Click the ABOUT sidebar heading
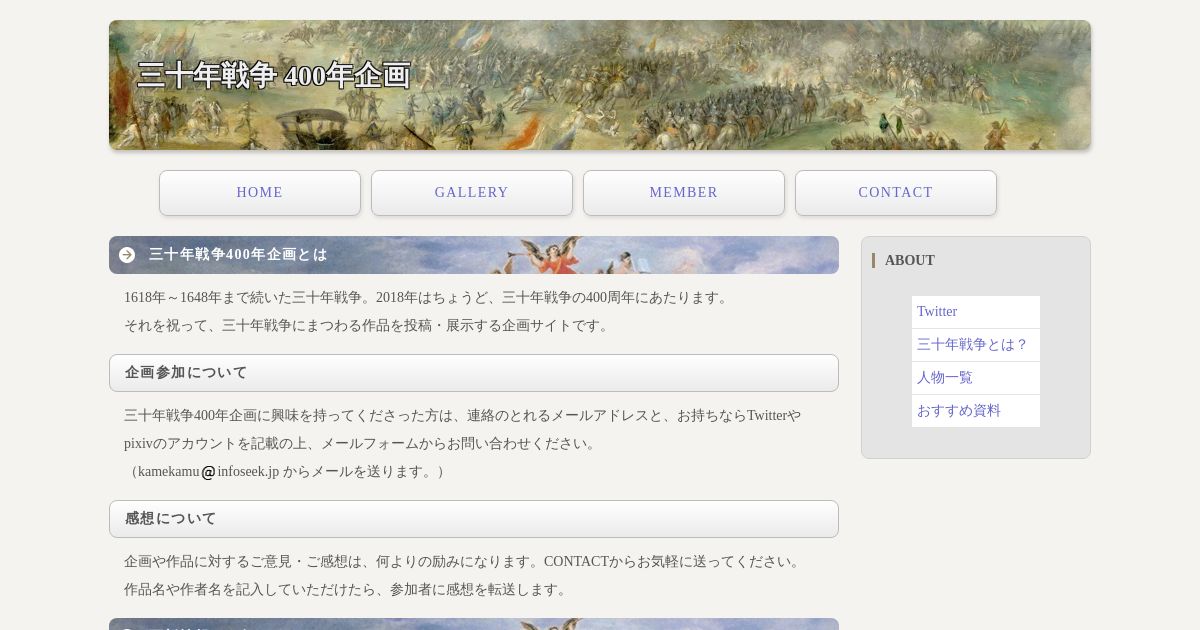 click(910, 261)
